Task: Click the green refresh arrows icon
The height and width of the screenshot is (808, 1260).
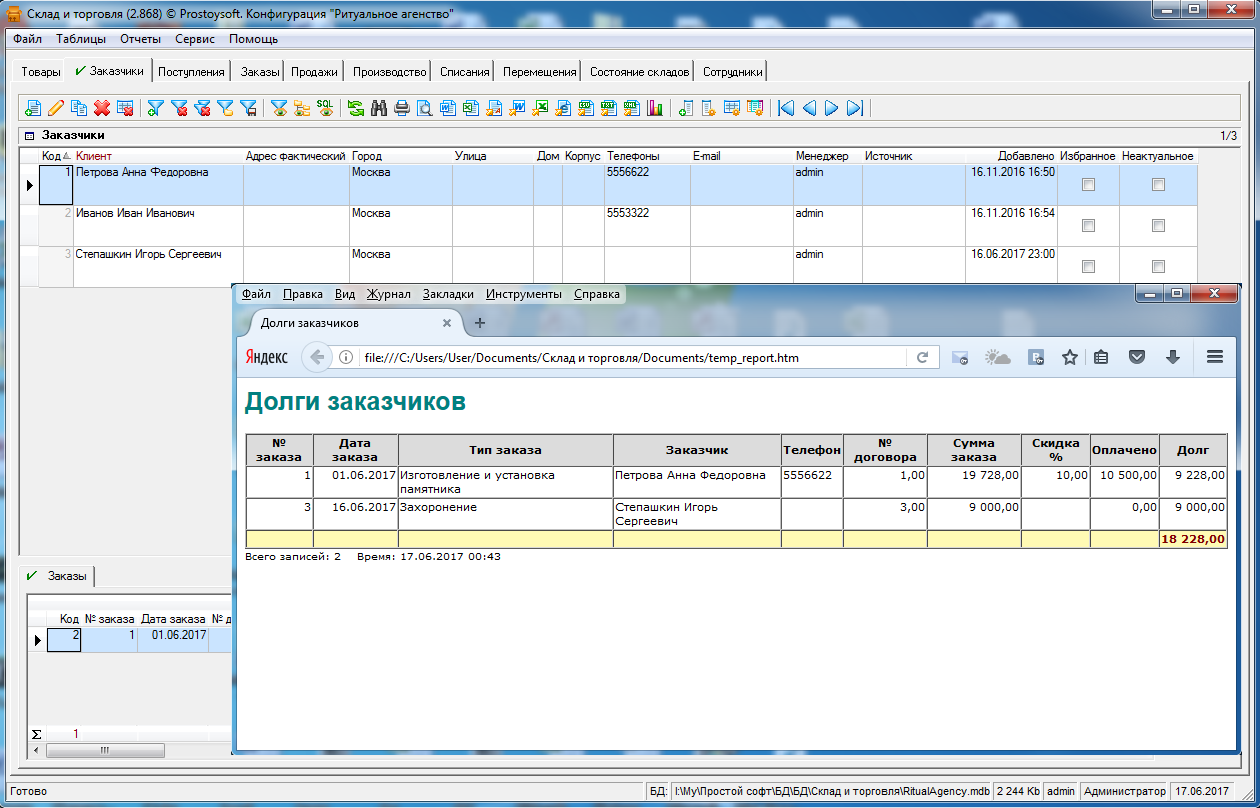Action: point(355,108)
